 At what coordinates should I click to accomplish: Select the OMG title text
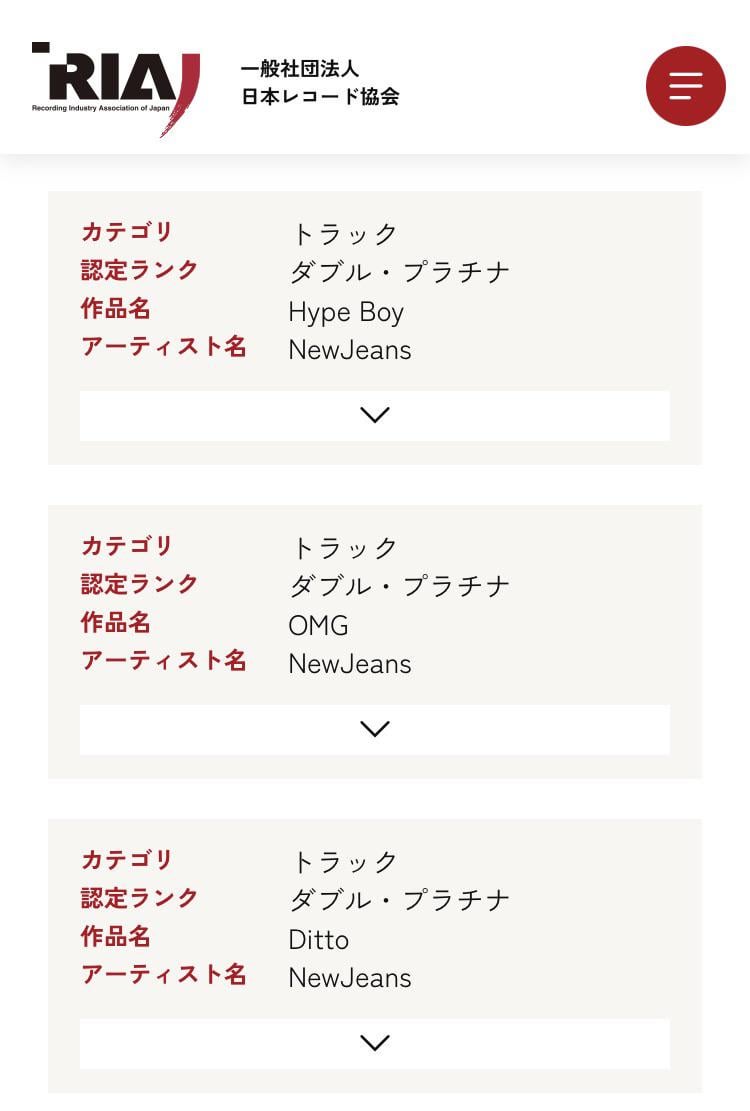[x=318, y=626]
